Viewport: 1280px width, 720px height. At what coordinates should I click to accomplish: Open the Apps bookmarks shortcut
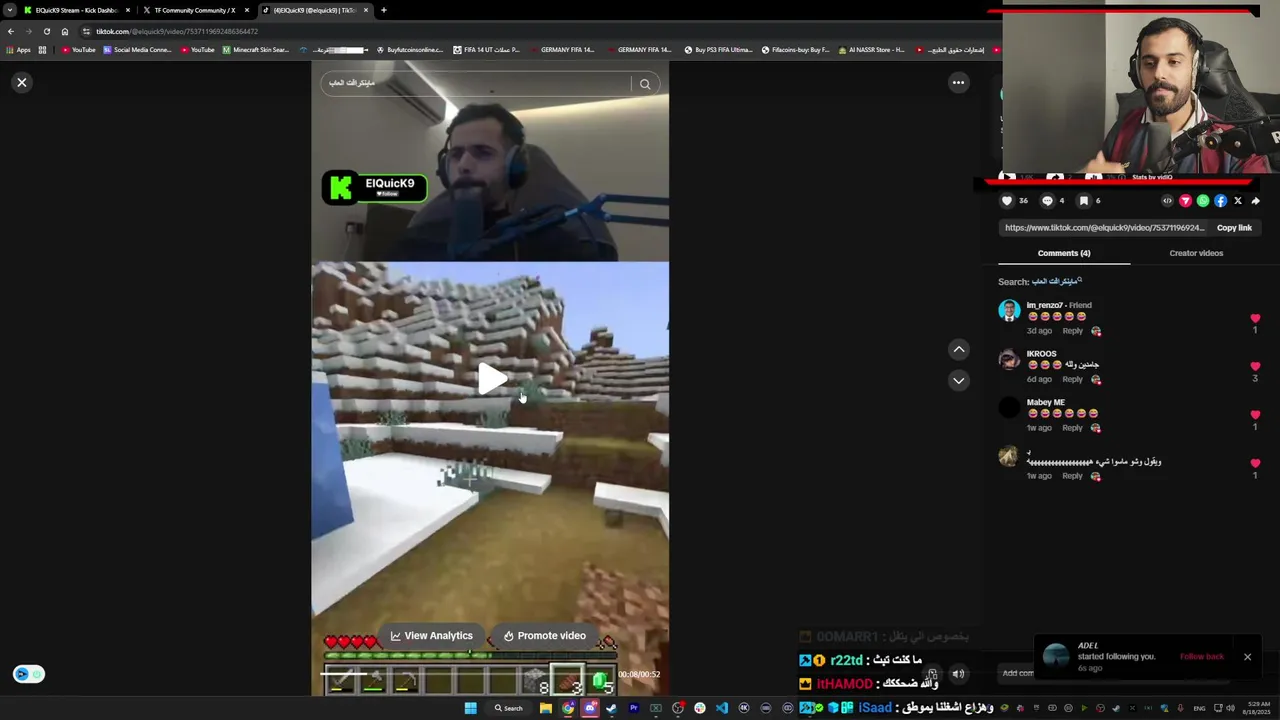18,50
